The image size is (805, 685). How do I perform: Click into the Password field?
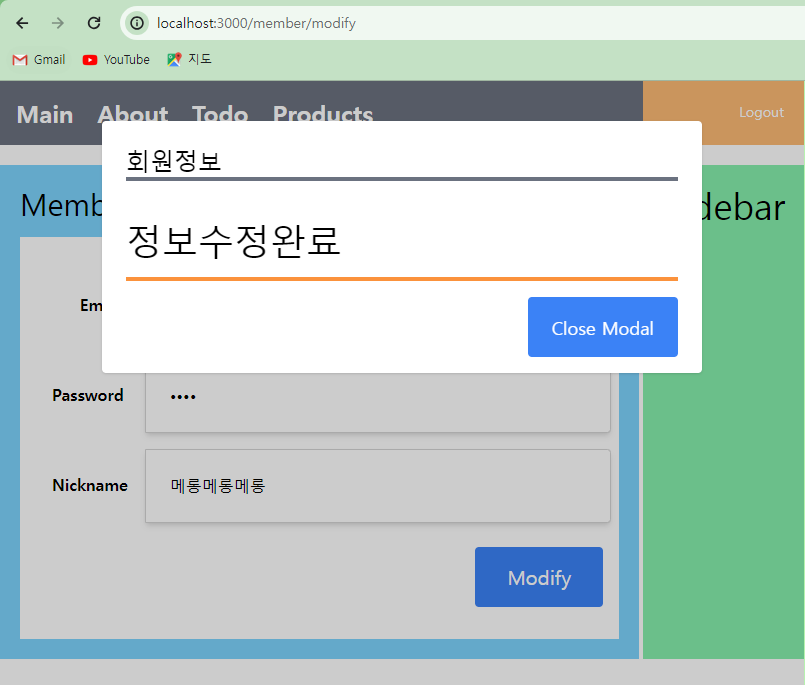click(377, 402)
